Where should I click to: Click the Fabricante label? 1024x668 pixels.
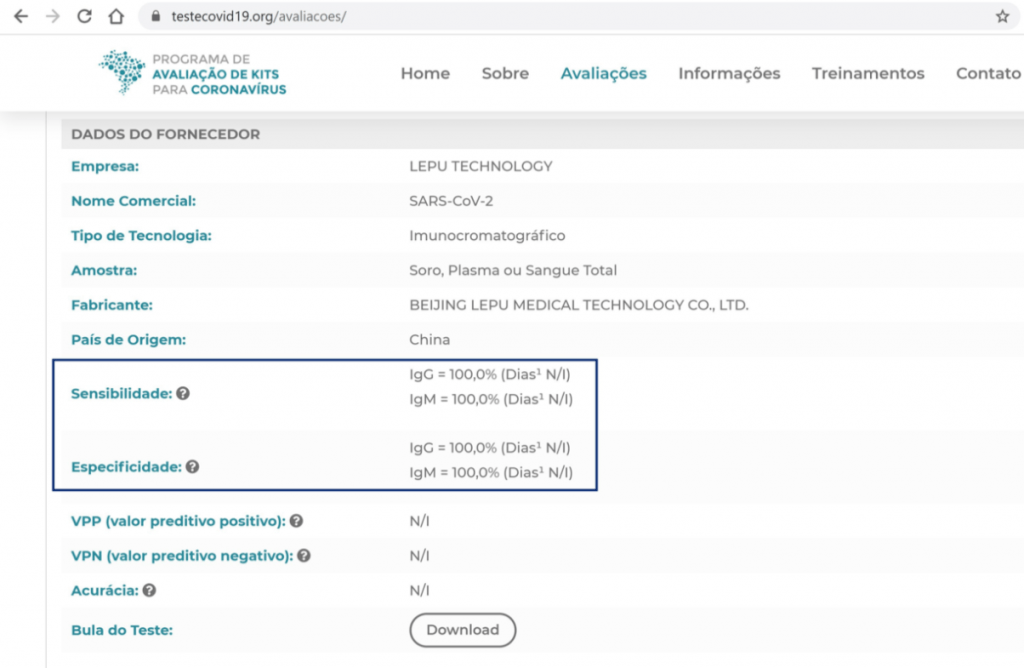coord(112,304)
